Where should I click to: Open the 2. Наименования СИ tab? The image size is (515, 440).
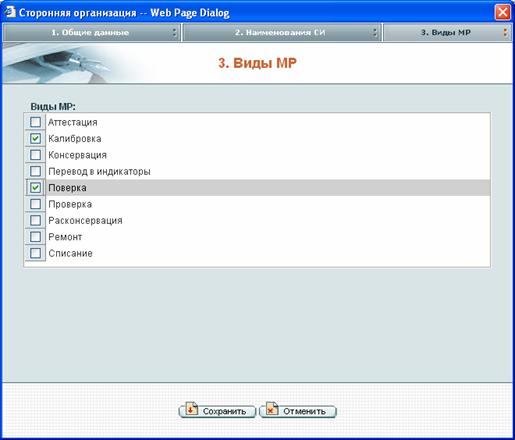(x=281, y=33)
